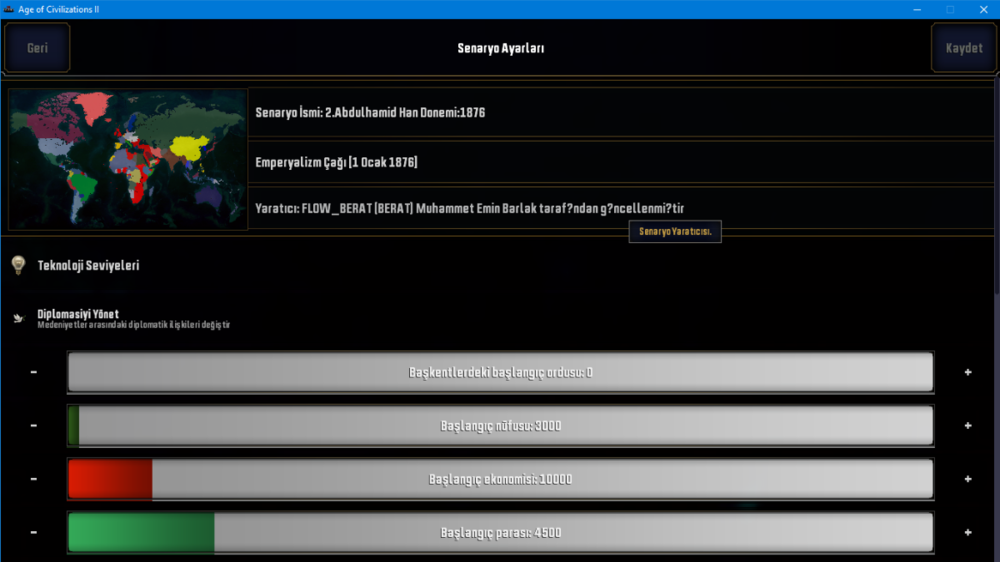Adjust the Başkentlerdeki başlangıç ordusu slider
This screenshot has height=562, width=1000.
(501, 372)
